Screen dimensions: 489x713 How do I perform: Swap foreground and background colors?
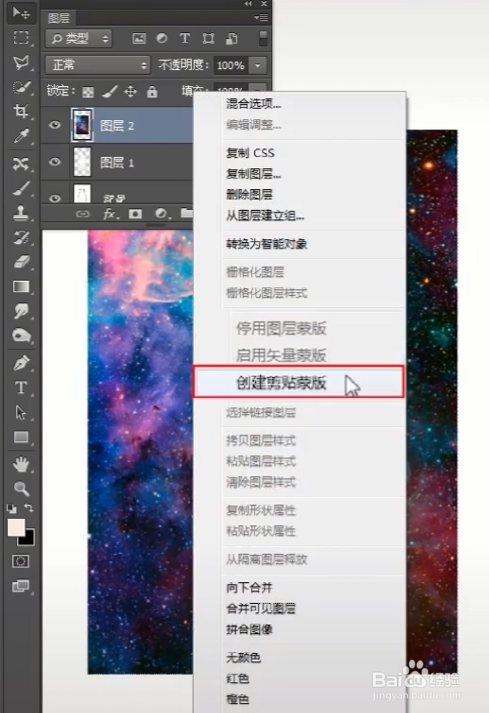click(29, 508)
